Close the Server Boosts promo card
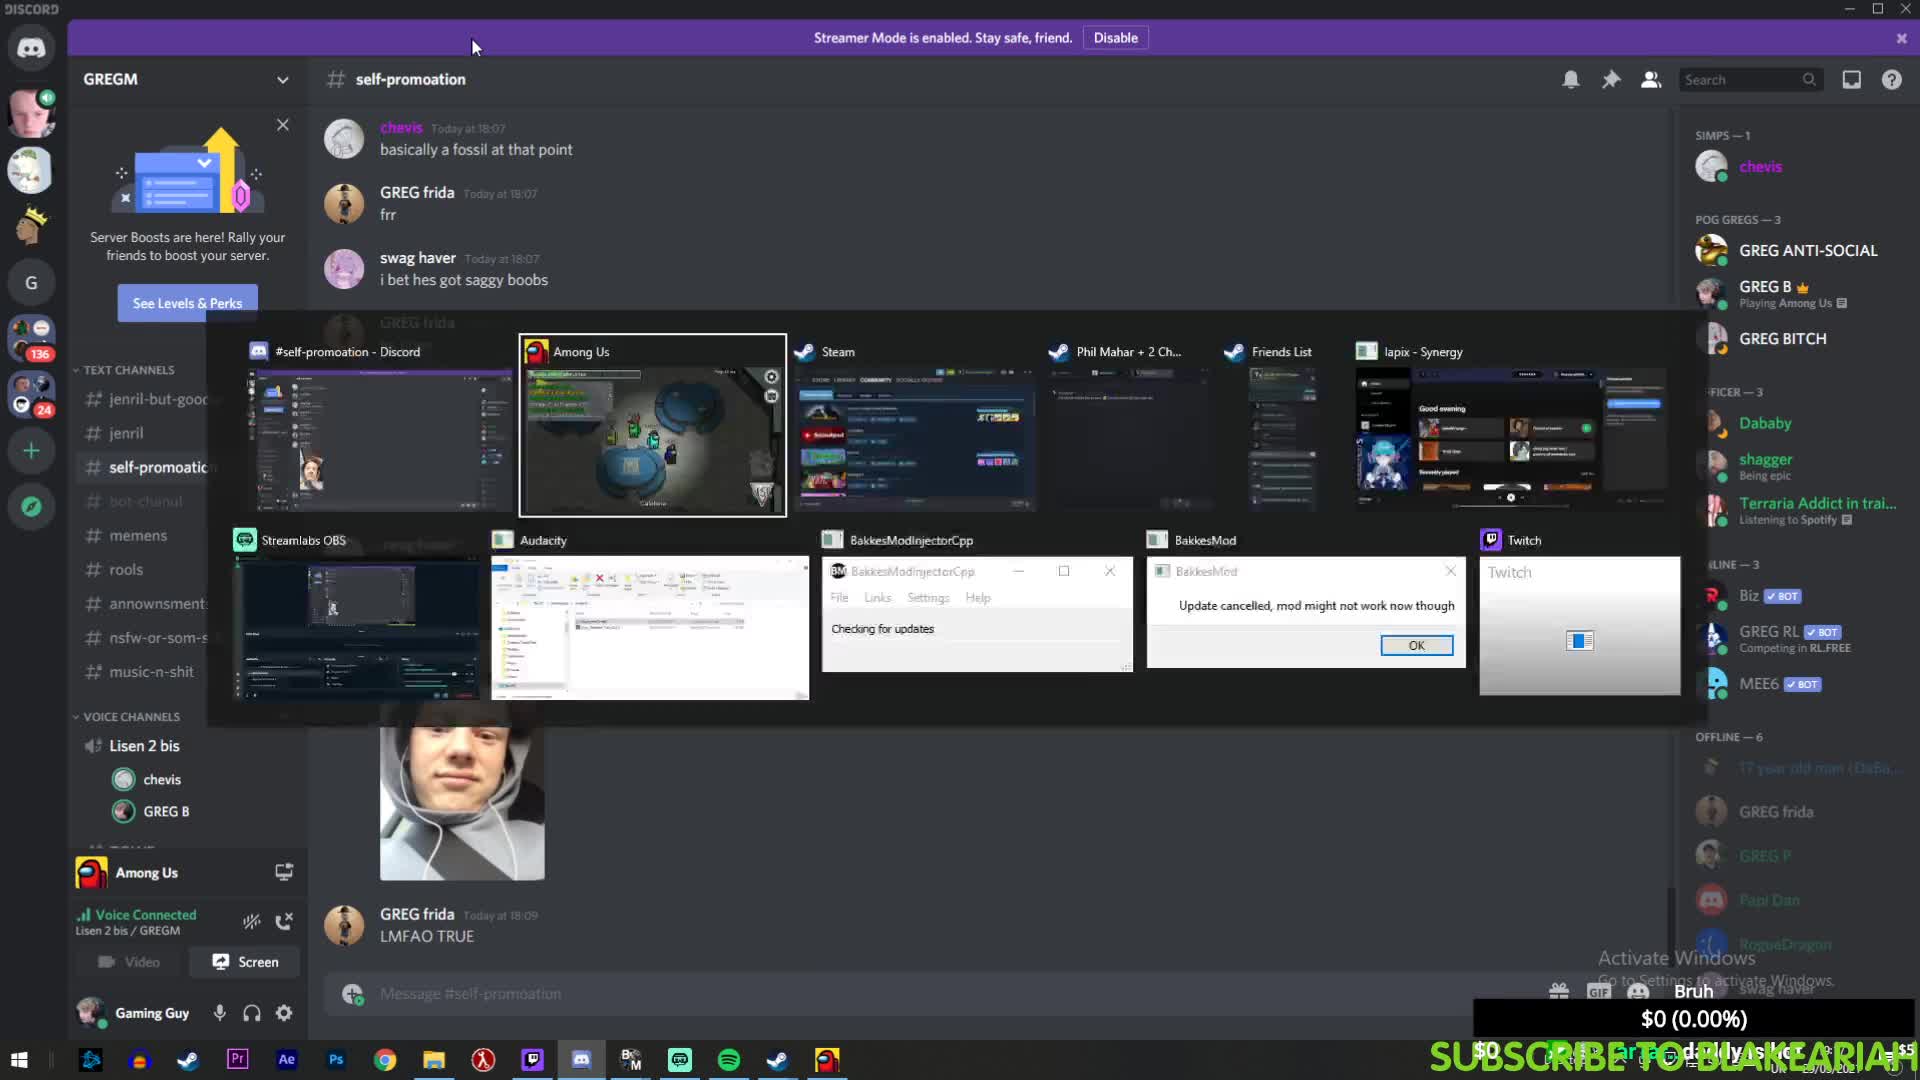Screen dimensions: 1920x1080 [x=283, y=125]
